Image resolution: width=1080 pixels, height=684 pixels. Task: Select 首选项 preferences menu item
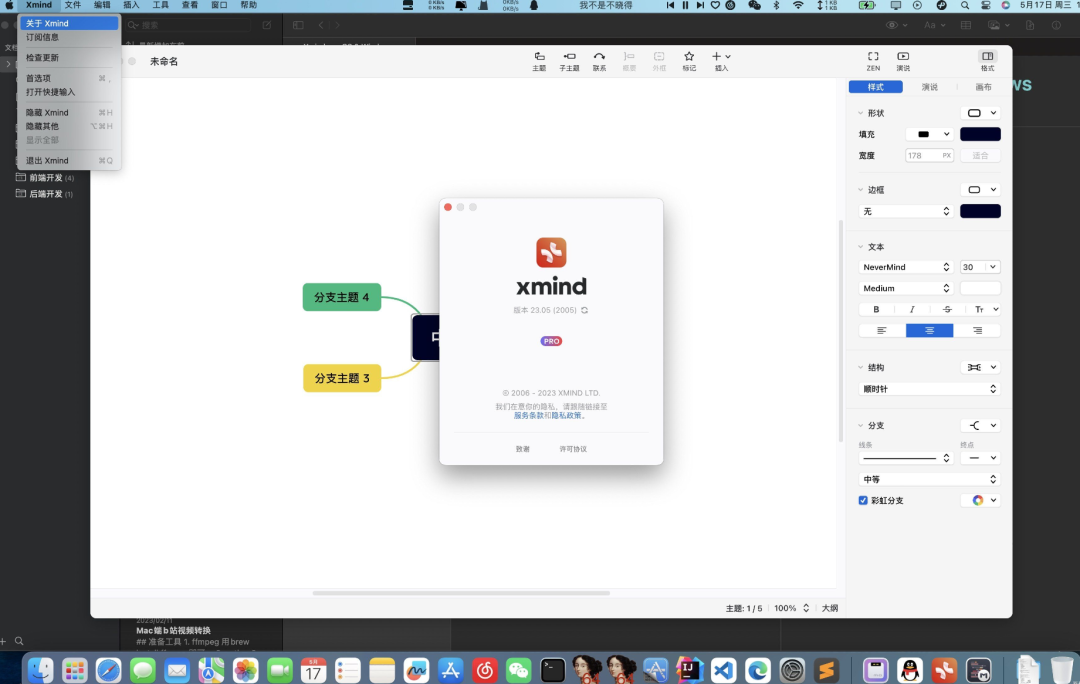[69, 79]
